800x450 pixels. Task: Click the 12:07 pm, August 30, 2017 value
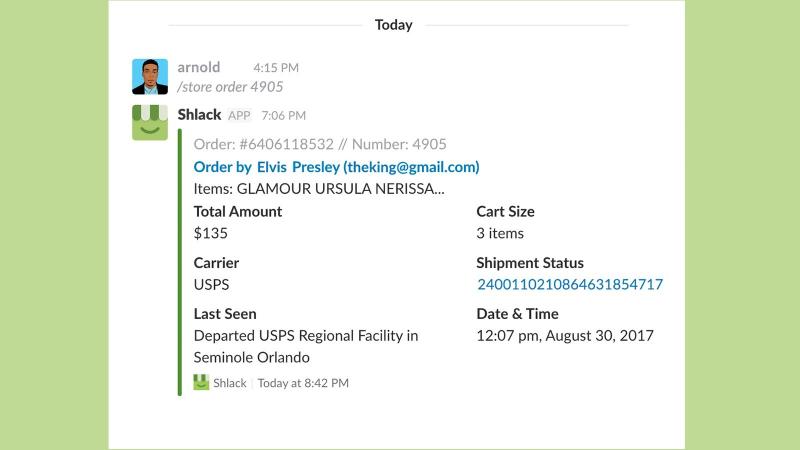(565, 336)
